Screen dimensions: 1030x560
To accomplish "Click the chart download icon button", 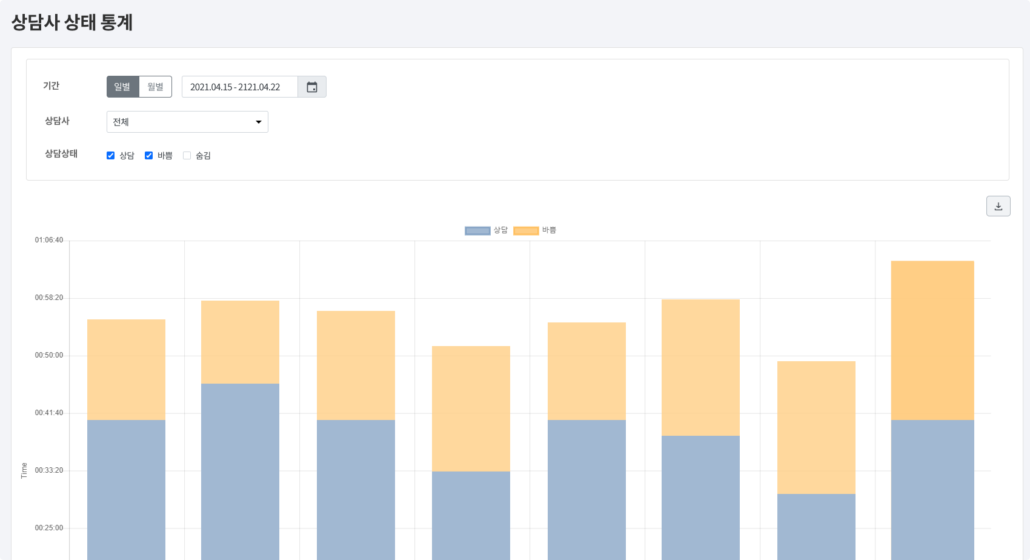I will (x=998, y=206).
